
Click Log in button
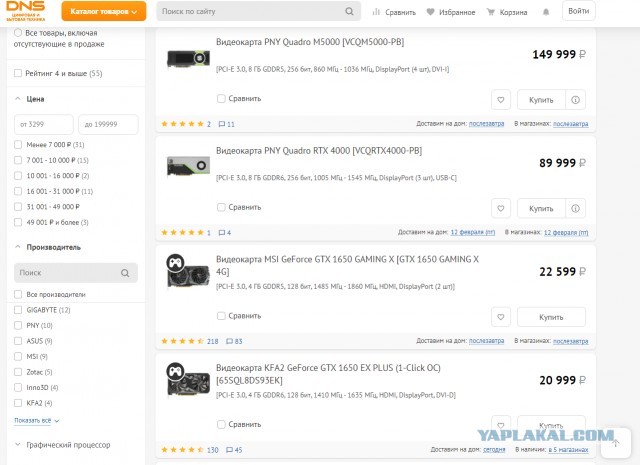click(x=578, y=11)
